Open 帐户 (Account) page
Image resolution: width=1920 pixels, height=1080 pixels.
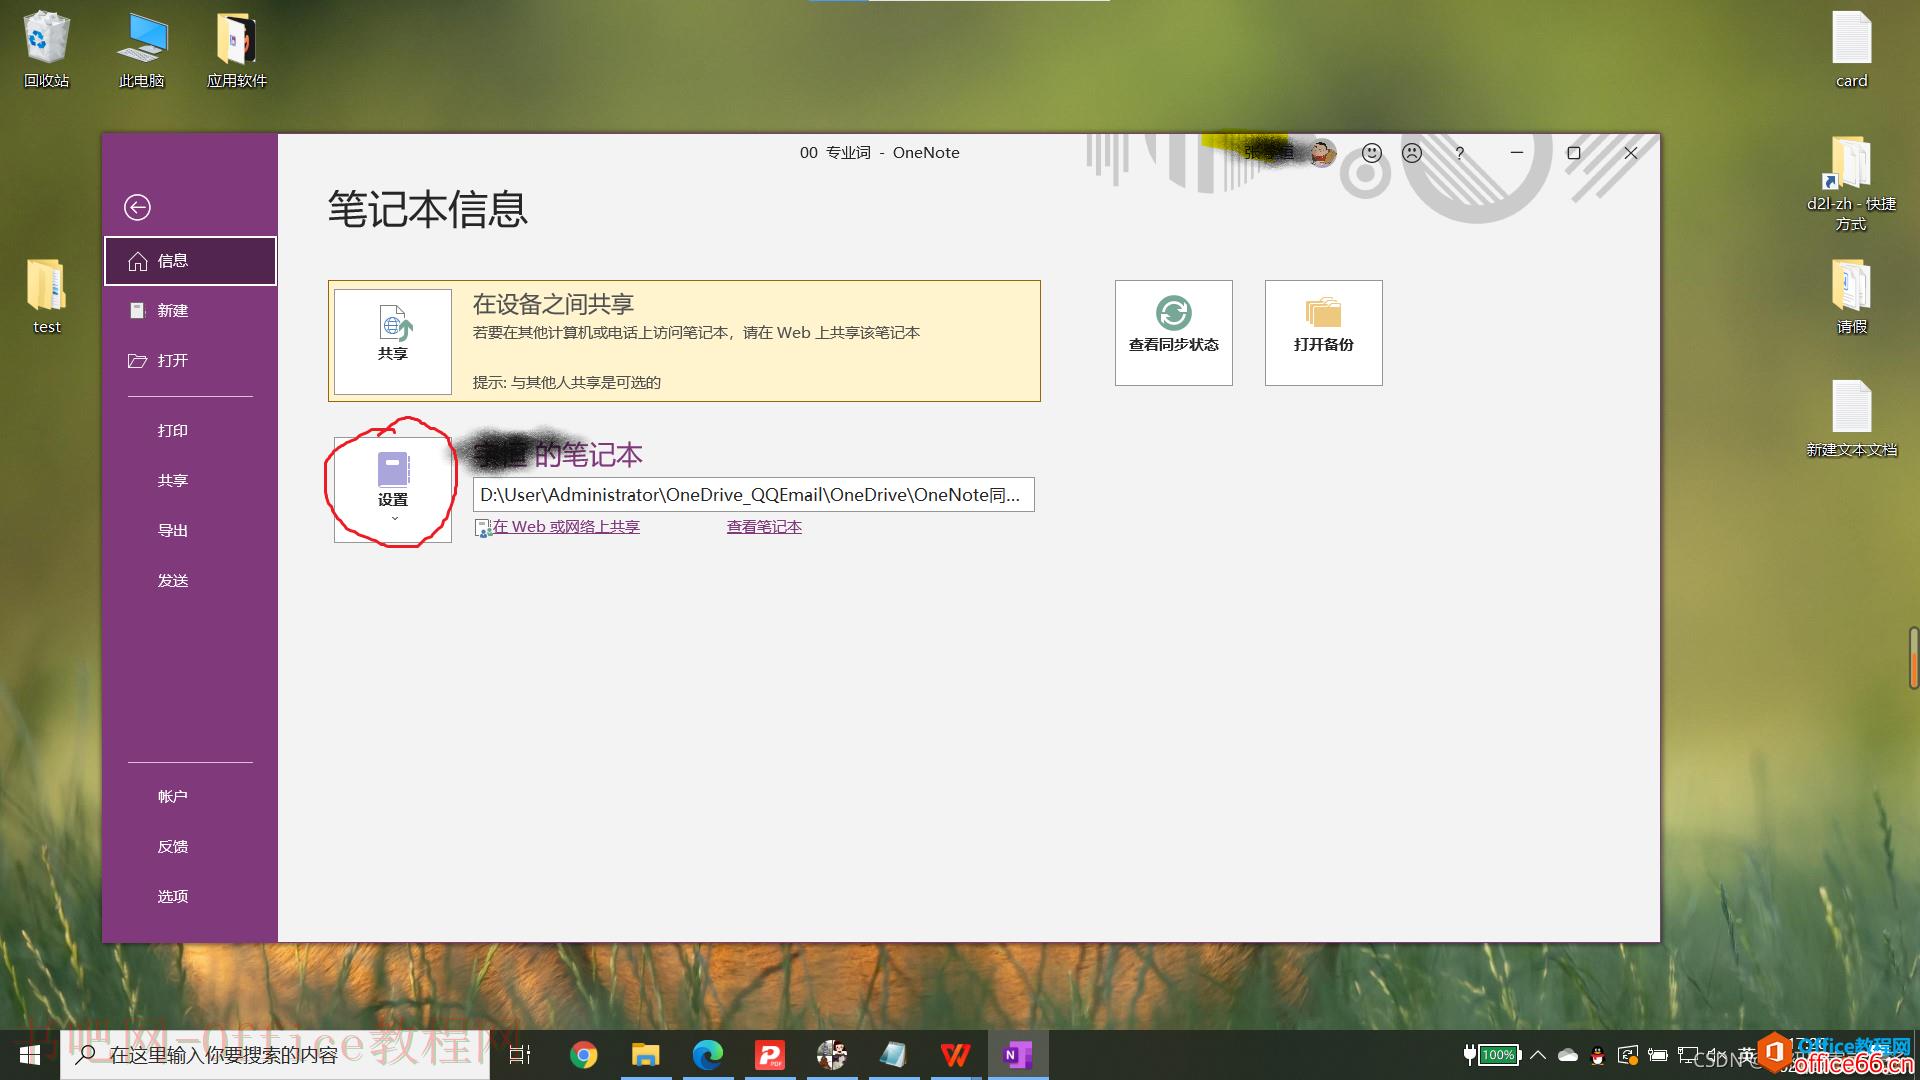pyautogui.click(x=190, y=797)
